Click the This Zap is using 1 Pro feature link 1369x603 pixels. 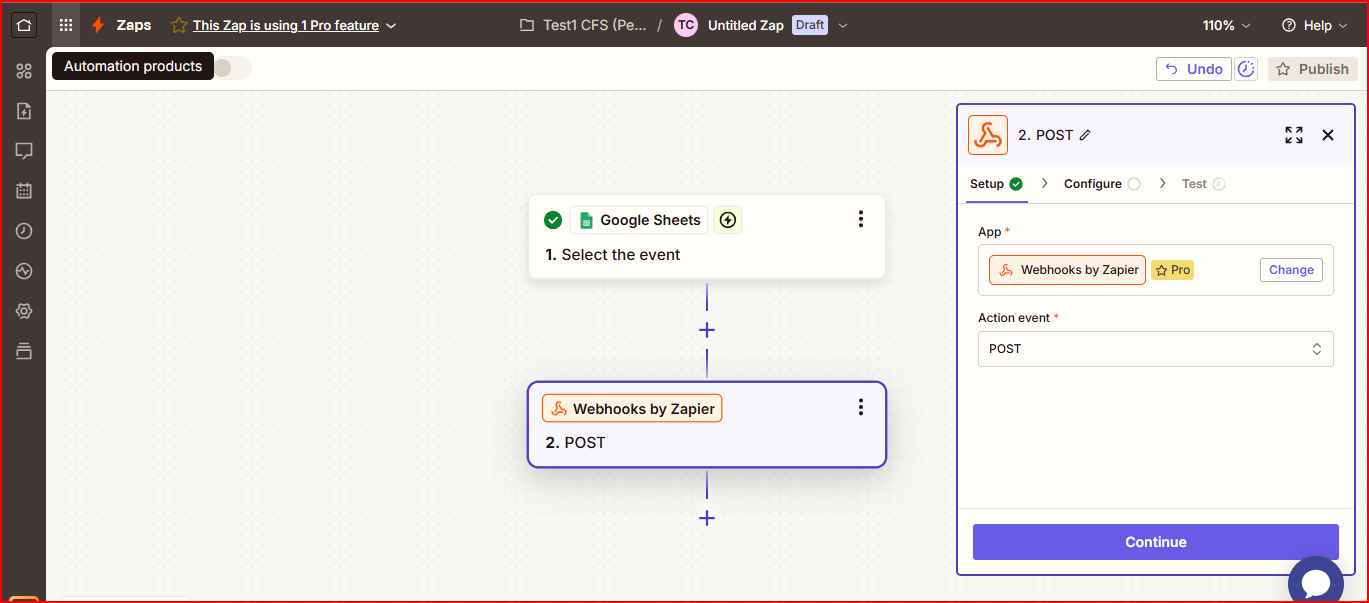pos(286,25)
